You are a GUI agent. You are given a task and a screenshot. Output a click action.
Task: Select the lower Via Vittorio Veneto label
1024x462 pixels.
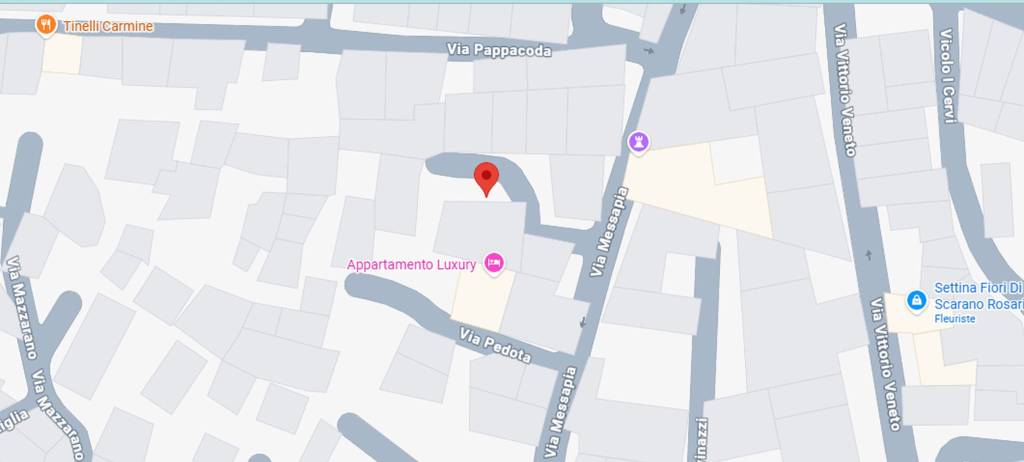885,364
